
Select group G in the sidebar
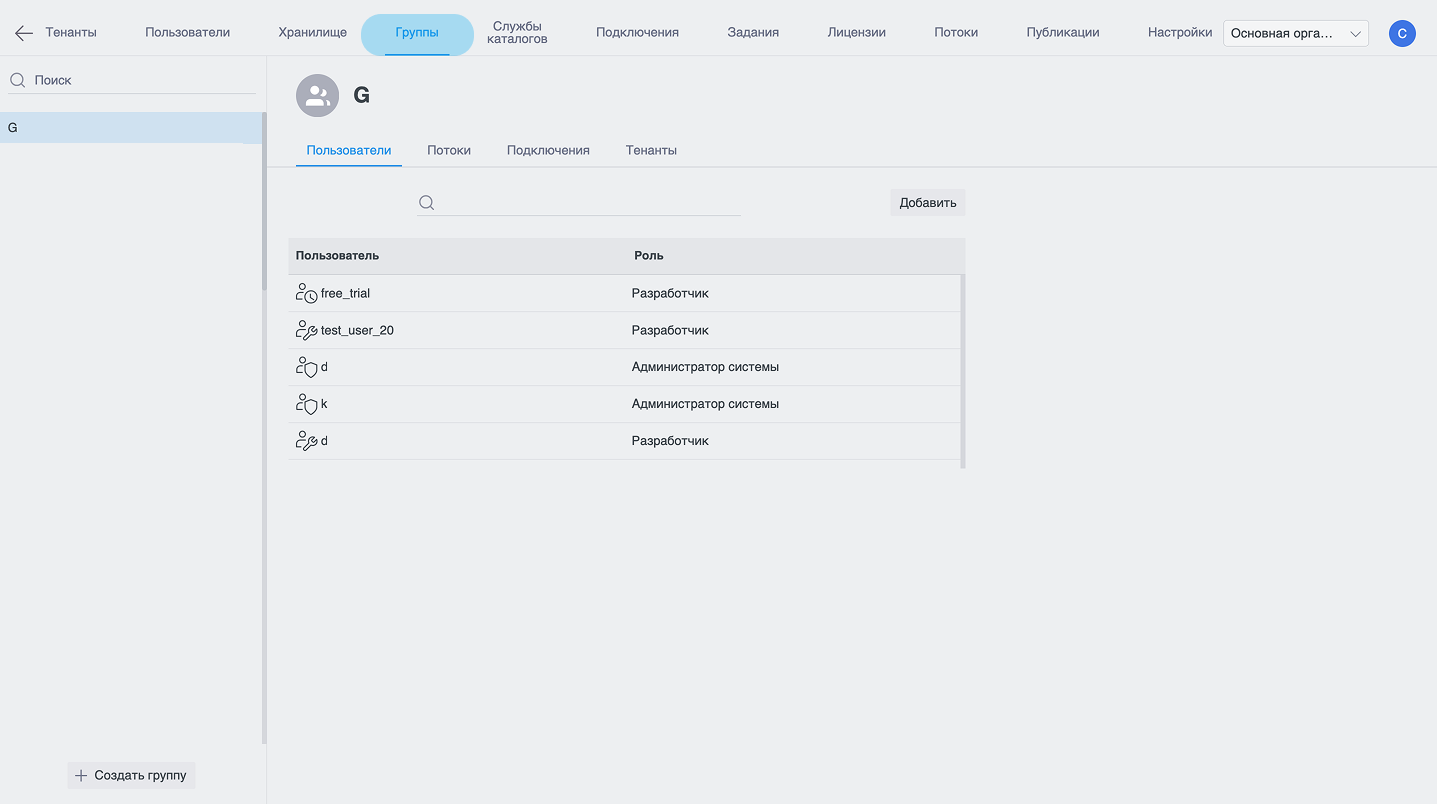tap(130, 128)
